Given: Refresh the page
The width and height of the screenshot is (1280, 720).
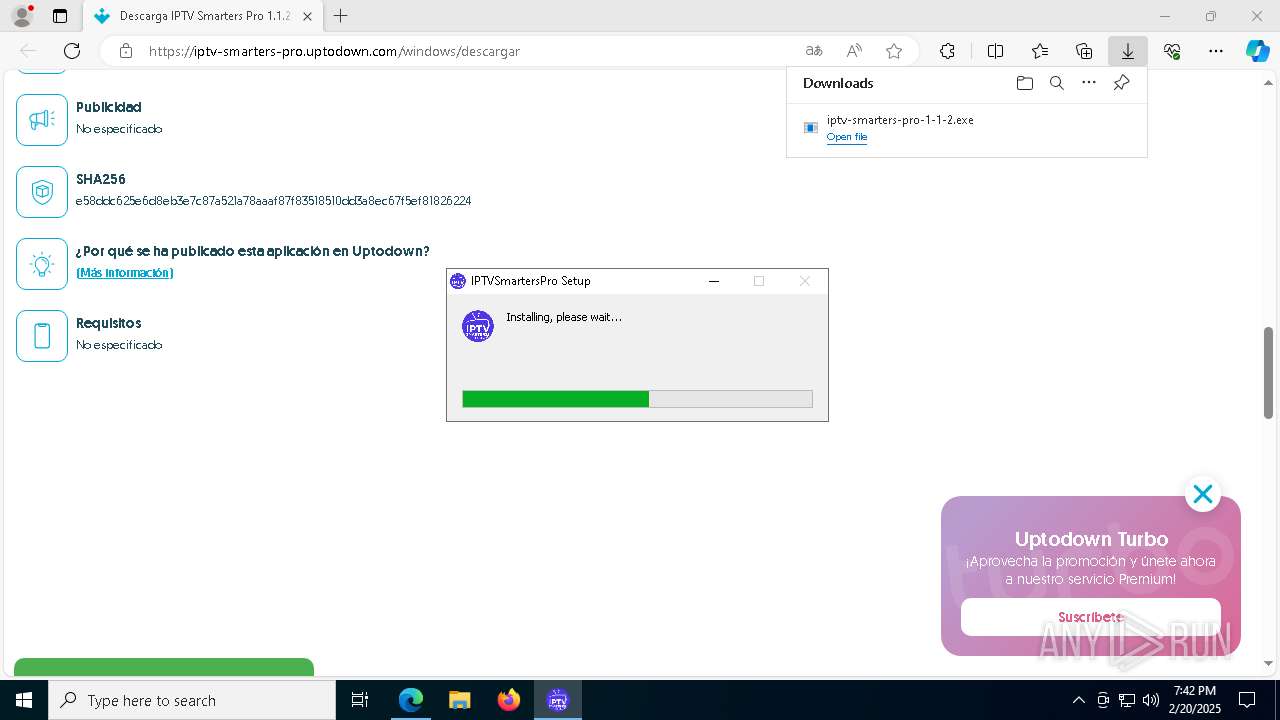Looking at the screenshot, I should pos(72,51).
